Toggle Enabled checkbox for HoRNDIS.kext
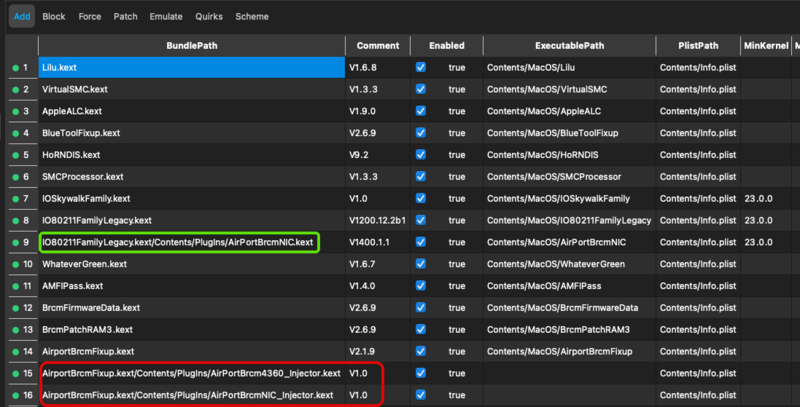800x407 pixels. [x=420, y=154]
